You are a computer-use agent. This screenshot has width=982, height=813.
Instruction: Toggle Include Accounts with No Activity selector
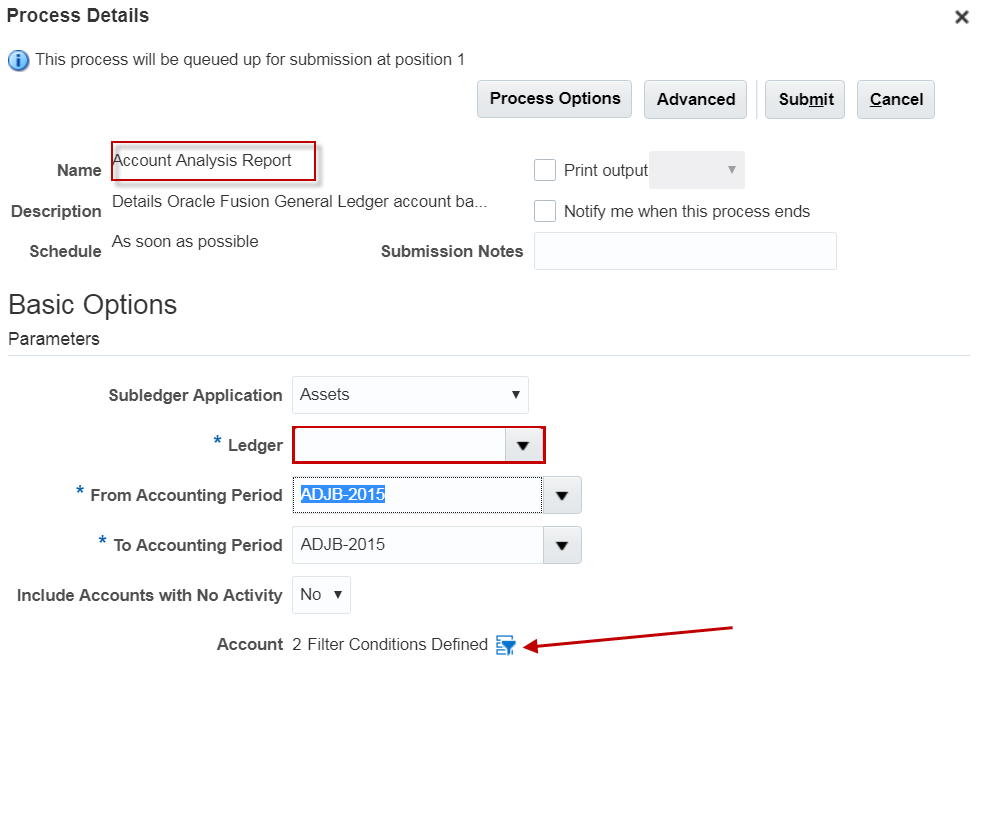(x=321, y=594)
